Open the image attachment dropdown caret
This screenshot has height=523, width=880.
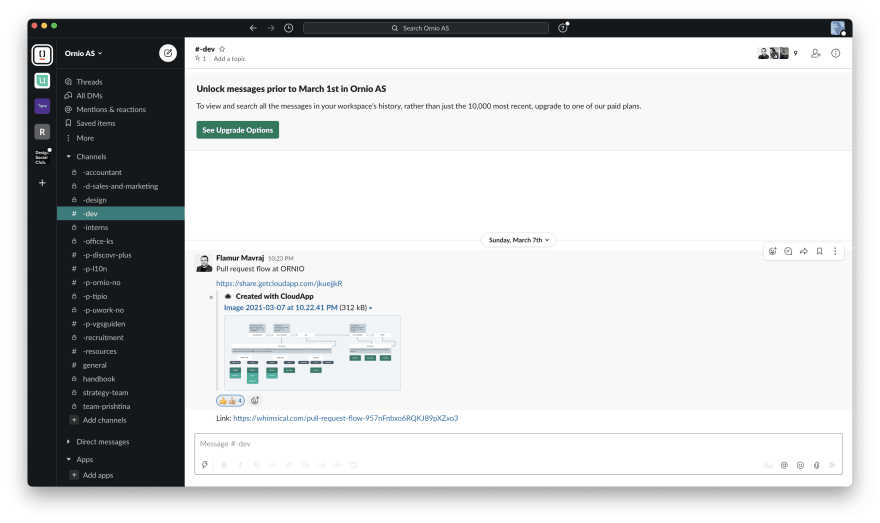(370, 308)
